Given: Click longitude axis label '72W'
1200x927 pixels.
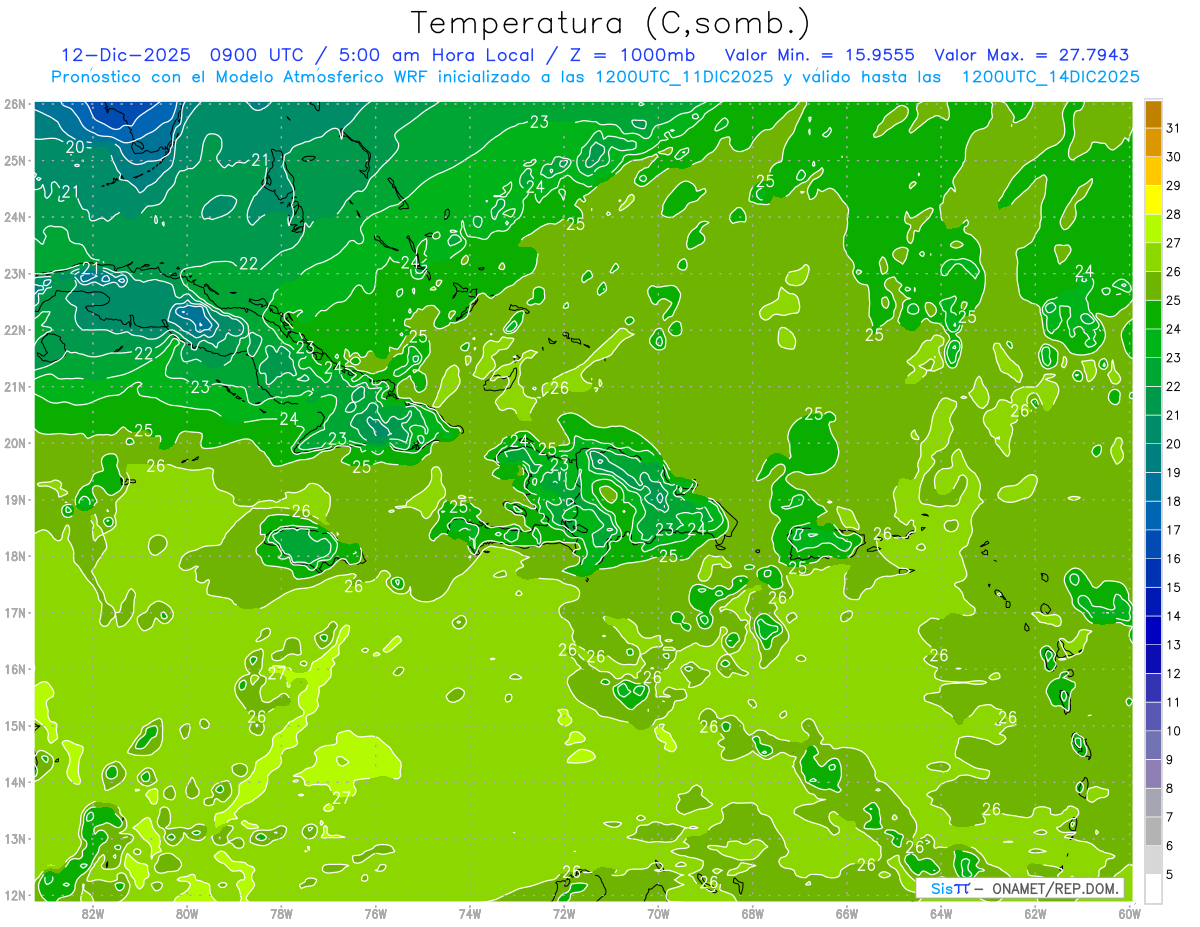Looking at the screenshot, I should 564,913.
